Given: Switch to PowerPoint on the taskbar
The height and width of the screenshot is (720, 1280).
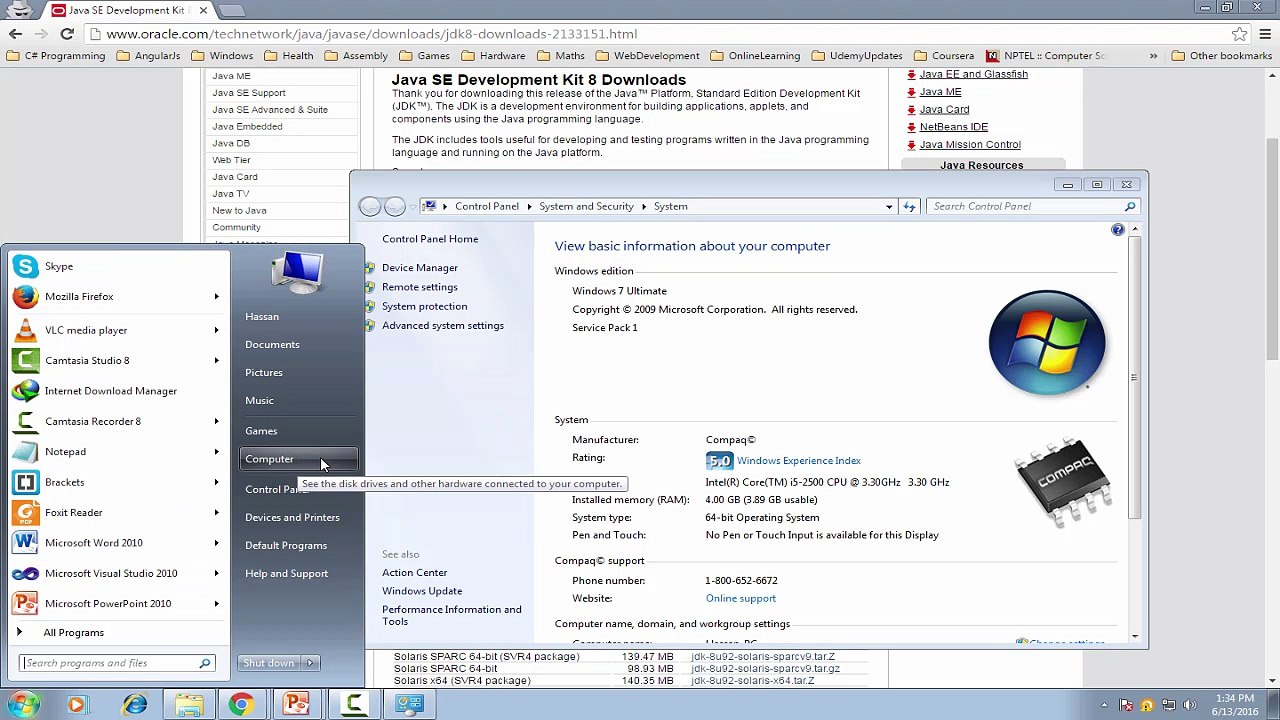Looking at the screenshot, I should point(296,705).
